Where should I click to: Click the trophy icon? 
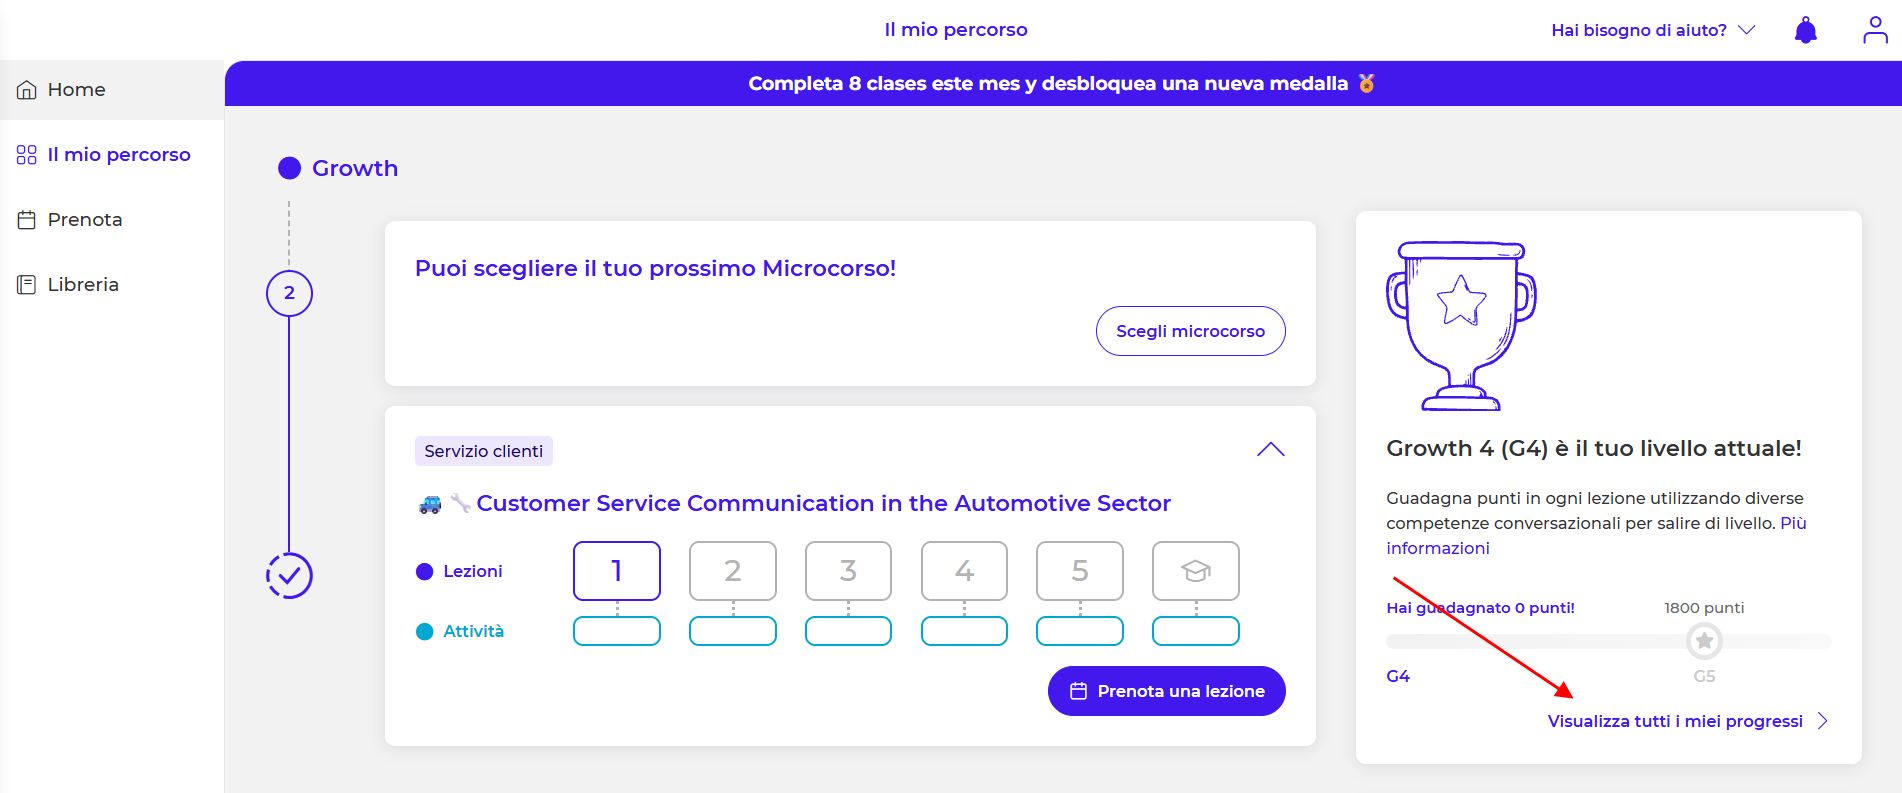coord(1461,325)
